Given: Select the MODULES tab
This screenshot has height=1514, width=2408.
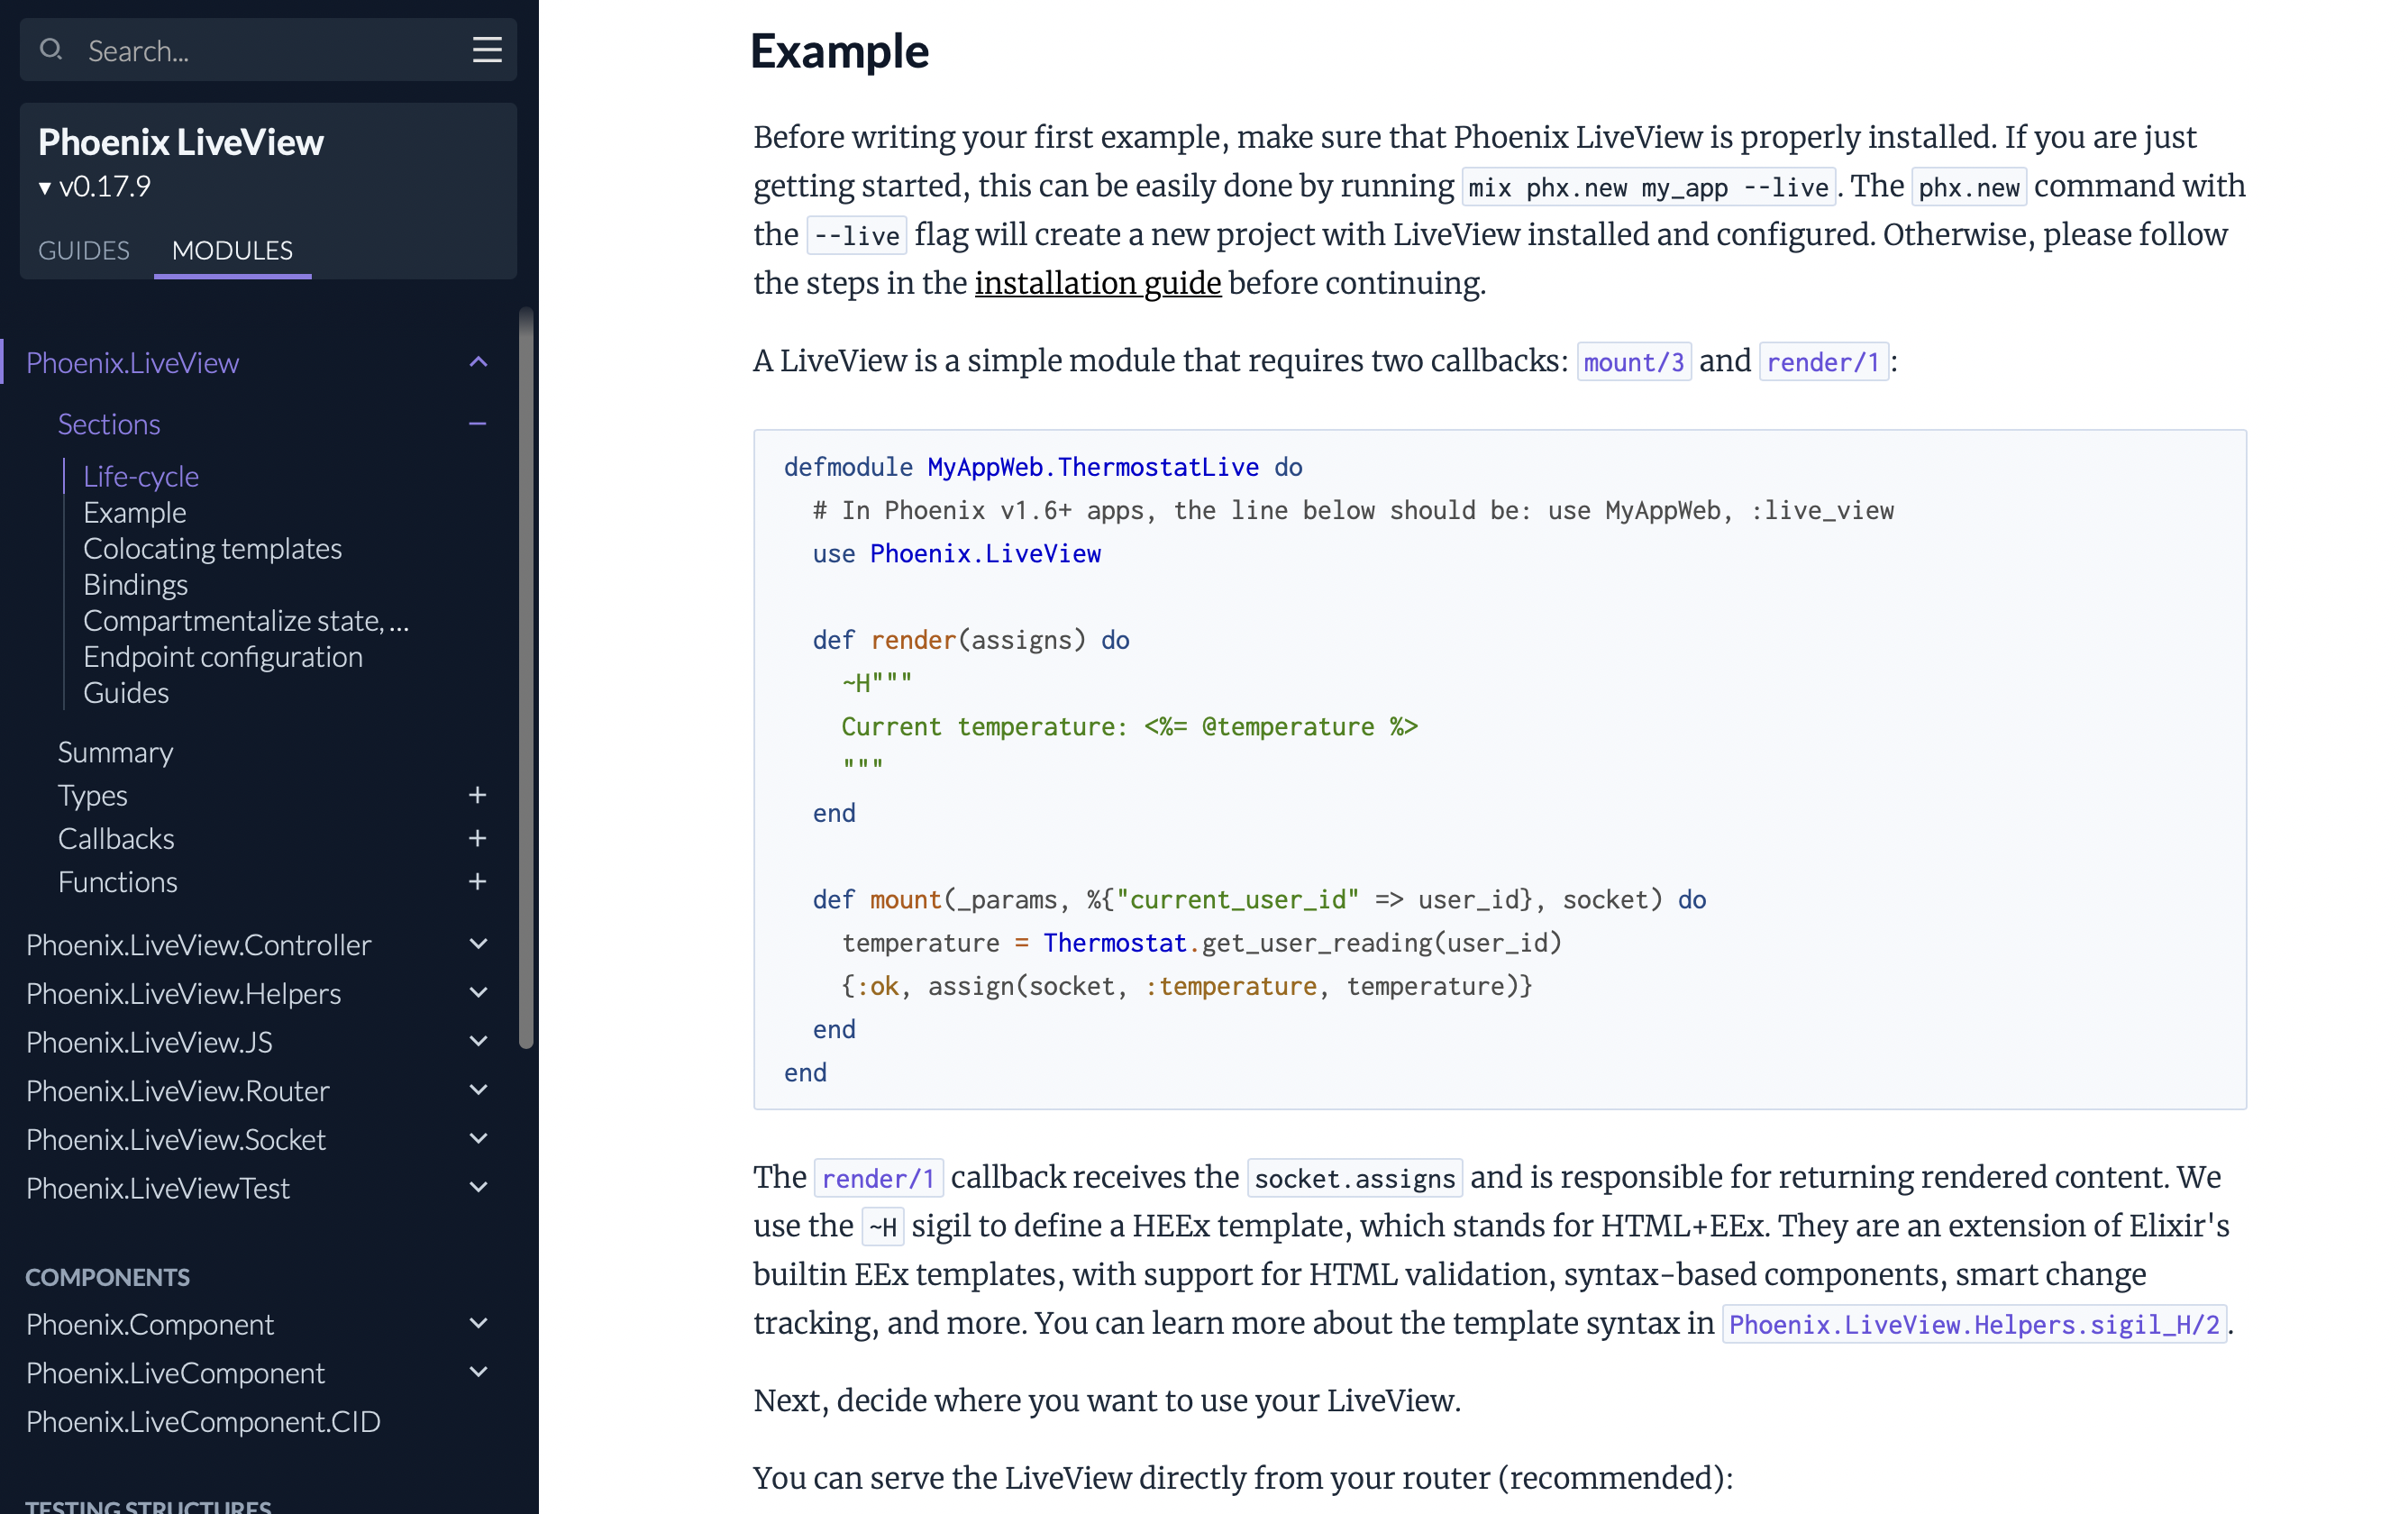Looking at the screenshot, I should [x=232, y=250].
